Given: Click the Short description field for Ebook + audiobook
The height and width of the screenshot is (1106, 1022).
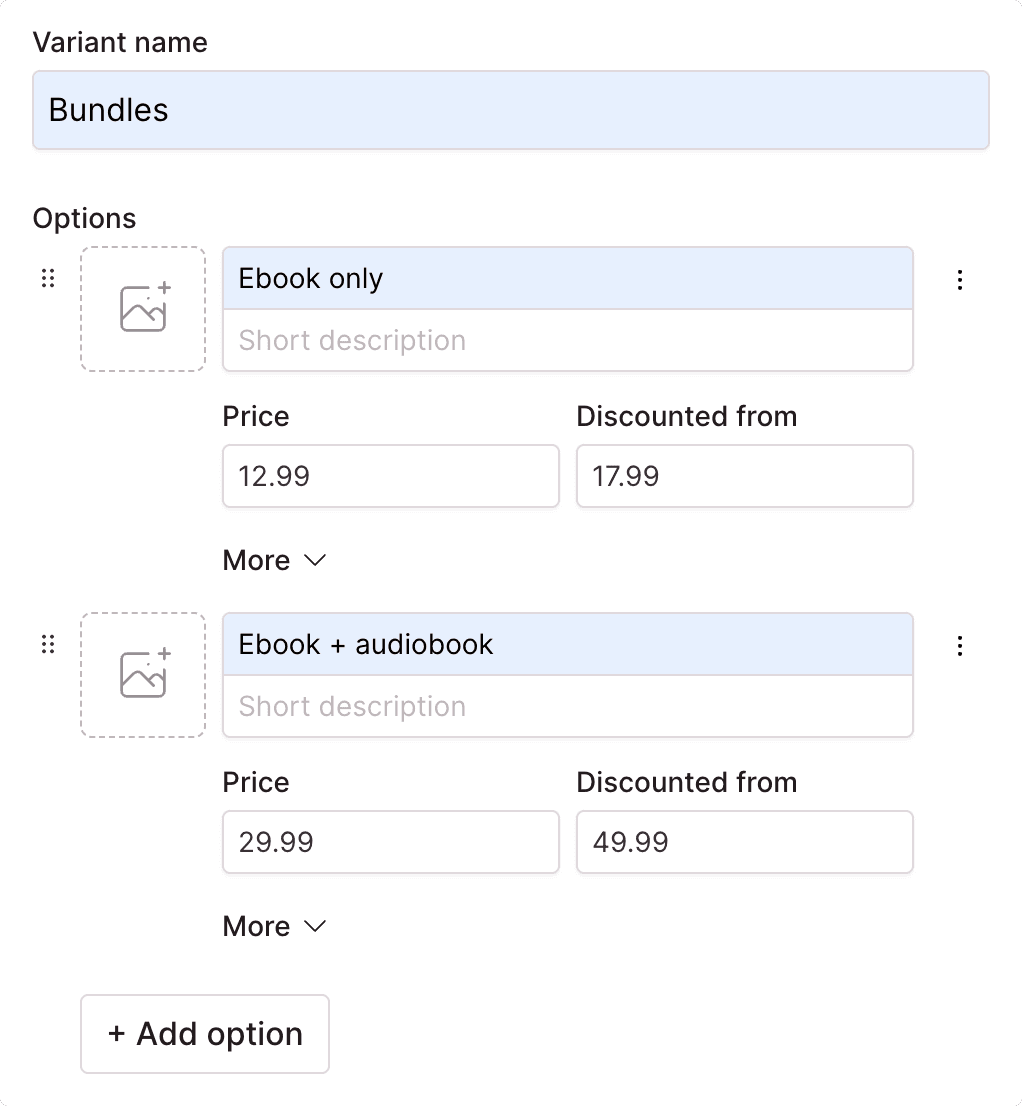Looking at the screenshot, I should (567, 706).
